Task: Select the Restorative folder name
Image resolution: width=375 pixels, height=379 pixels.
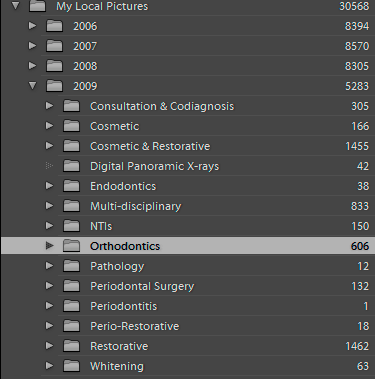Action: click(x=119, y=346)
